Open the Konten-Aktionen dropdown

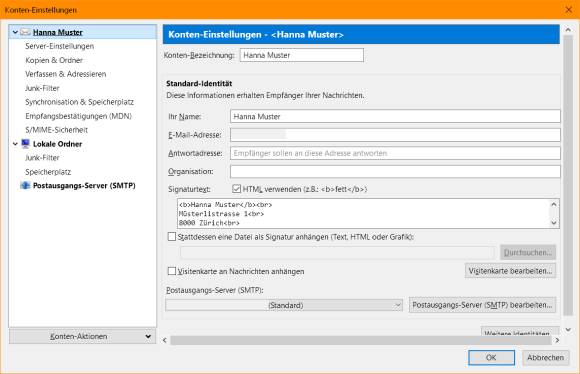tap(82, 336)
